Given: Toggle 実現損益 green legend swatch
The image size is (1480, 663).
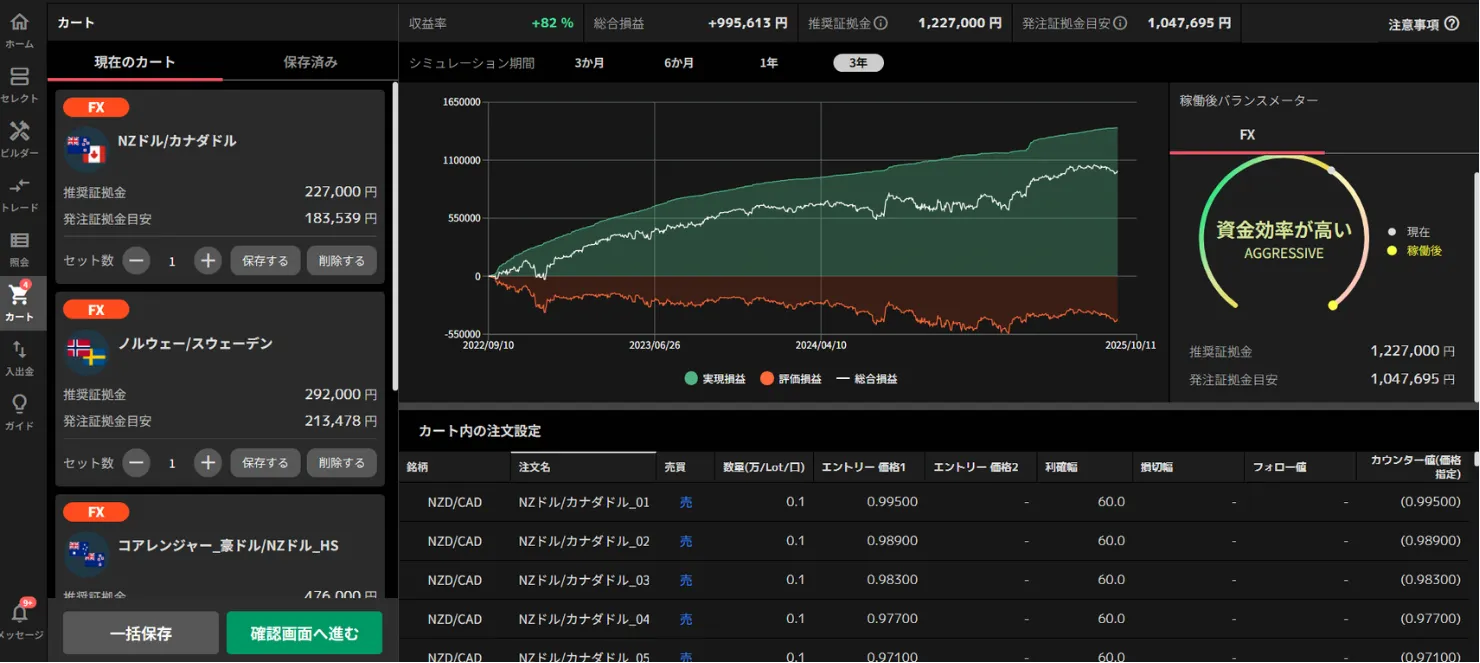Looking at the screenshot, I should [691, 379].
